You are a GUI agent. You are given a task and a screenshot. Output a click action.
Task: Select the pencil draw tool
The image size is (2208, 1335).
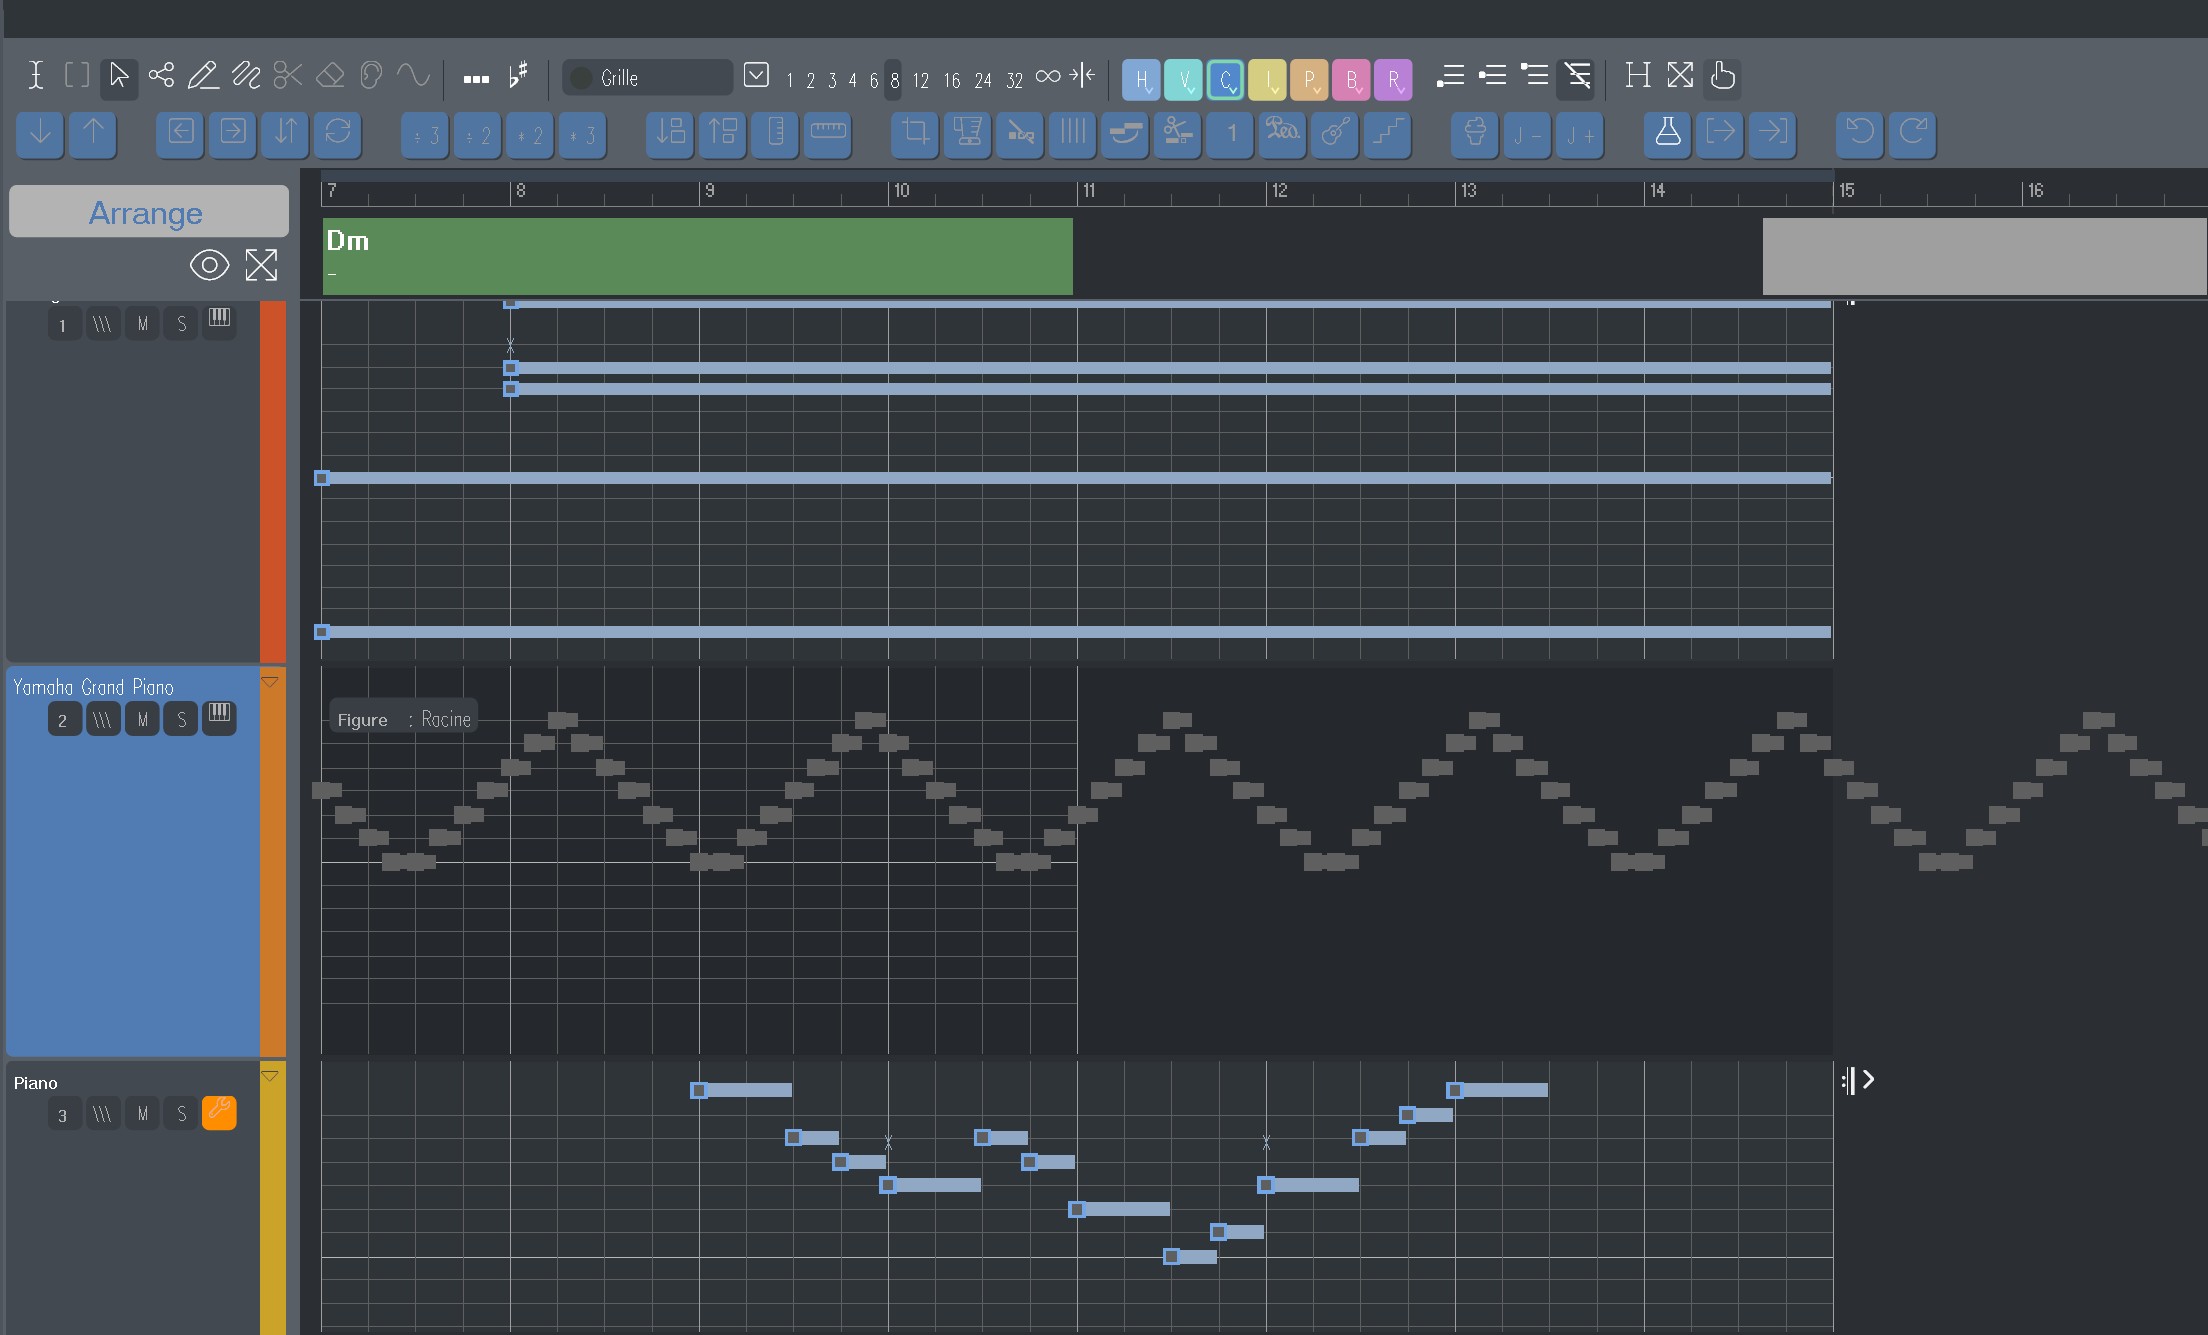click(x=203, y=76)
